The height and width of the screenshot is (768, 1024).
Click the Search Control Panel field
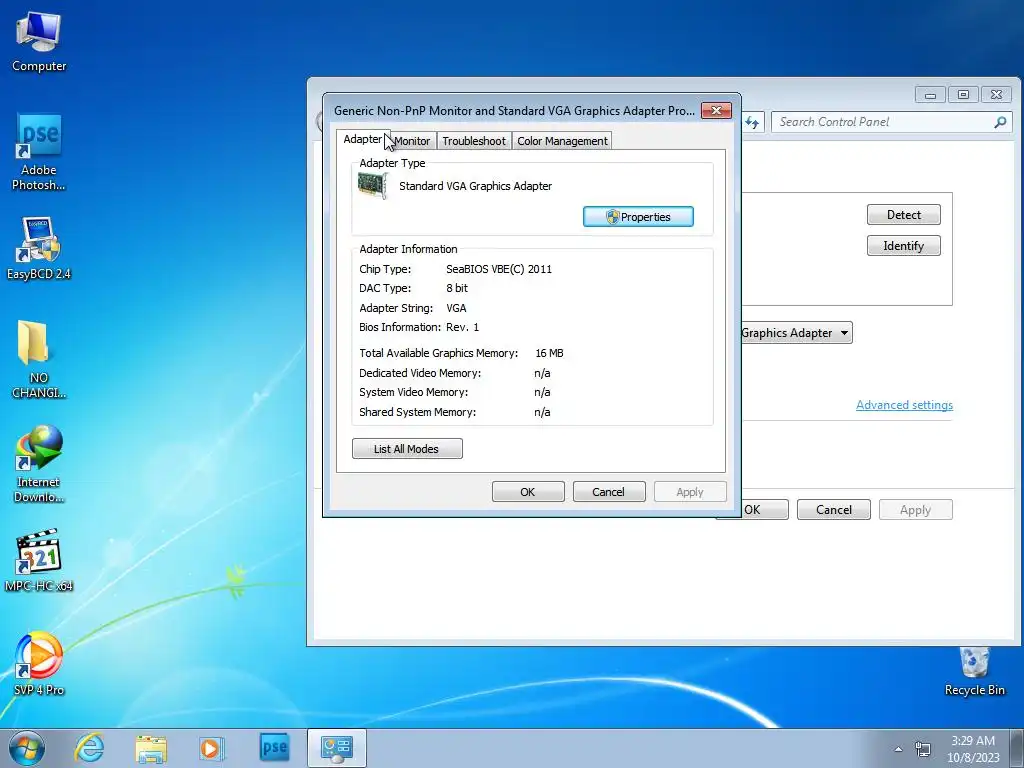(892, 122)
